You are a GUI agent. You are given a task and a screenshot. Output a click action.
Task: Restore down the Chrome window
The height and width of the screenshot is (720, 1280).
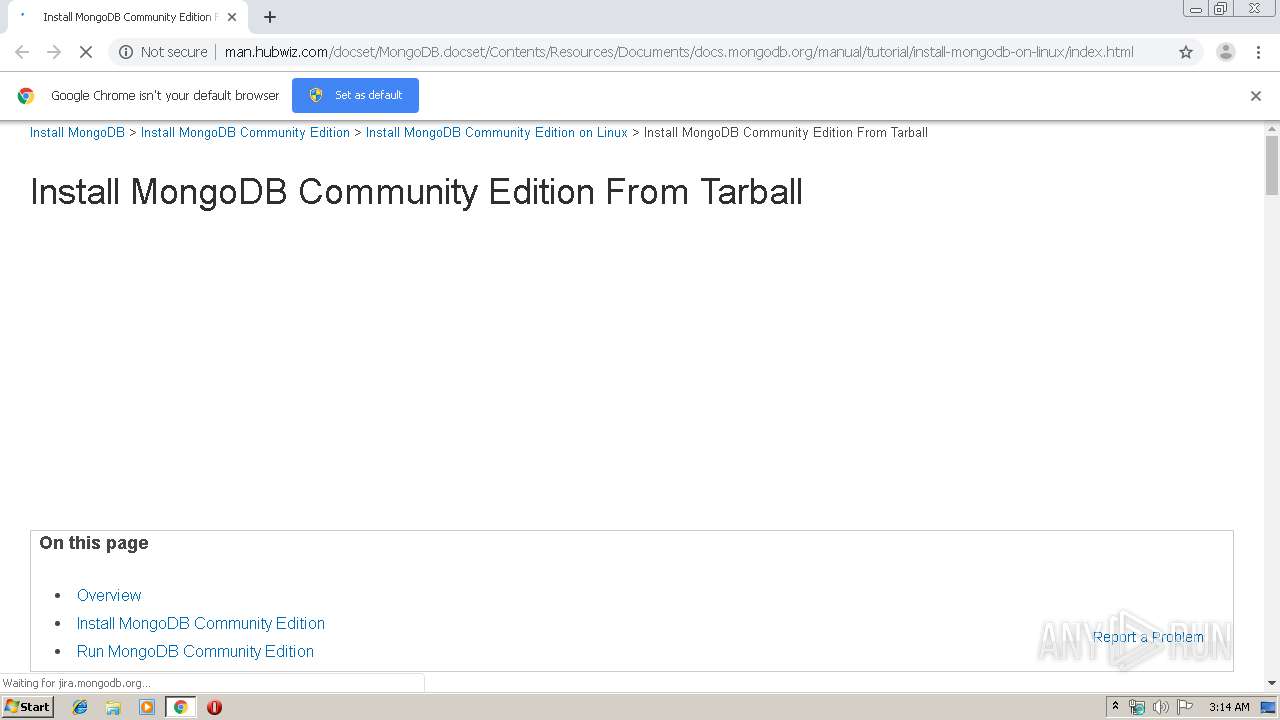(1221, 9)
